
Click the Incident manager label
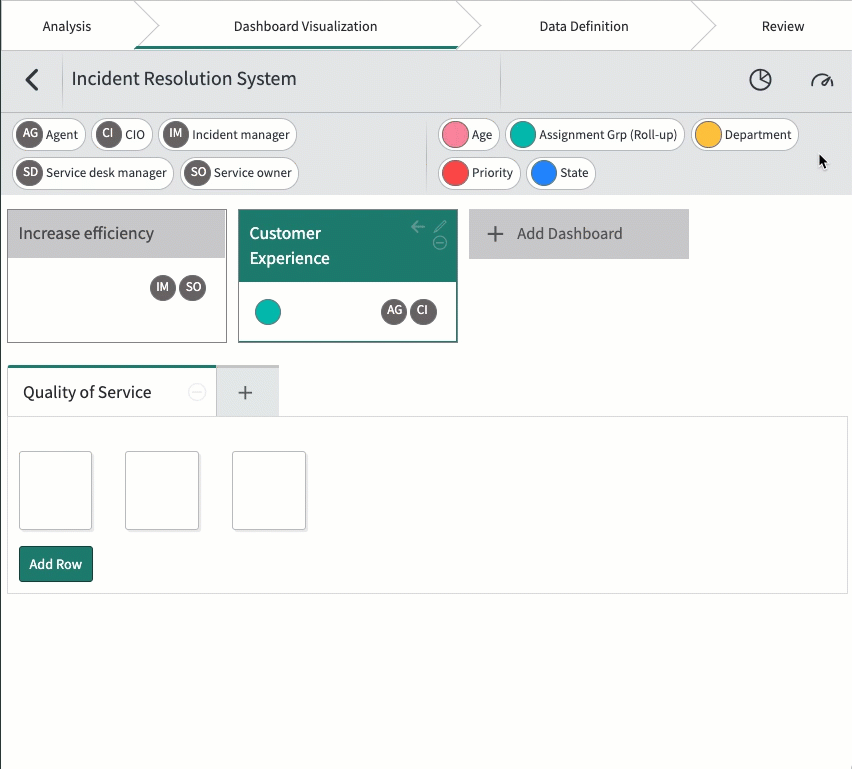(x=241, y=134)
